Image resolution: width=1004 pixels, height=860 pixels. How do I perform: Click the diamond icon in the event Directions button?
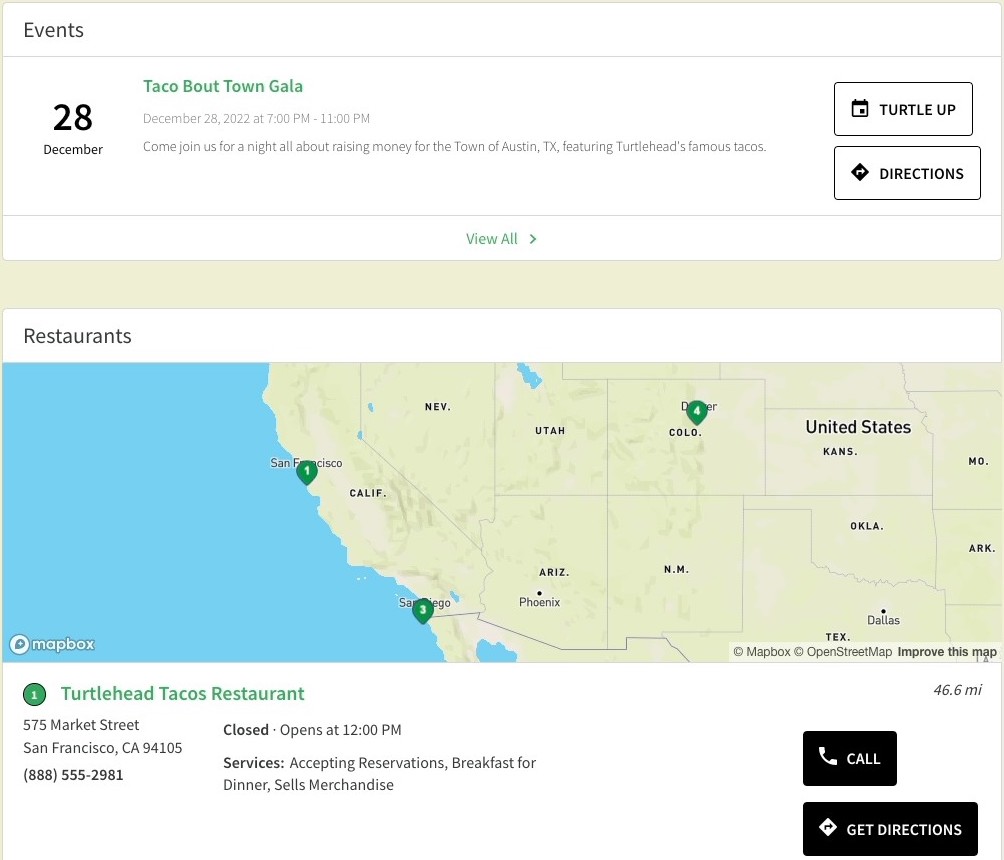tap(860, 172)
